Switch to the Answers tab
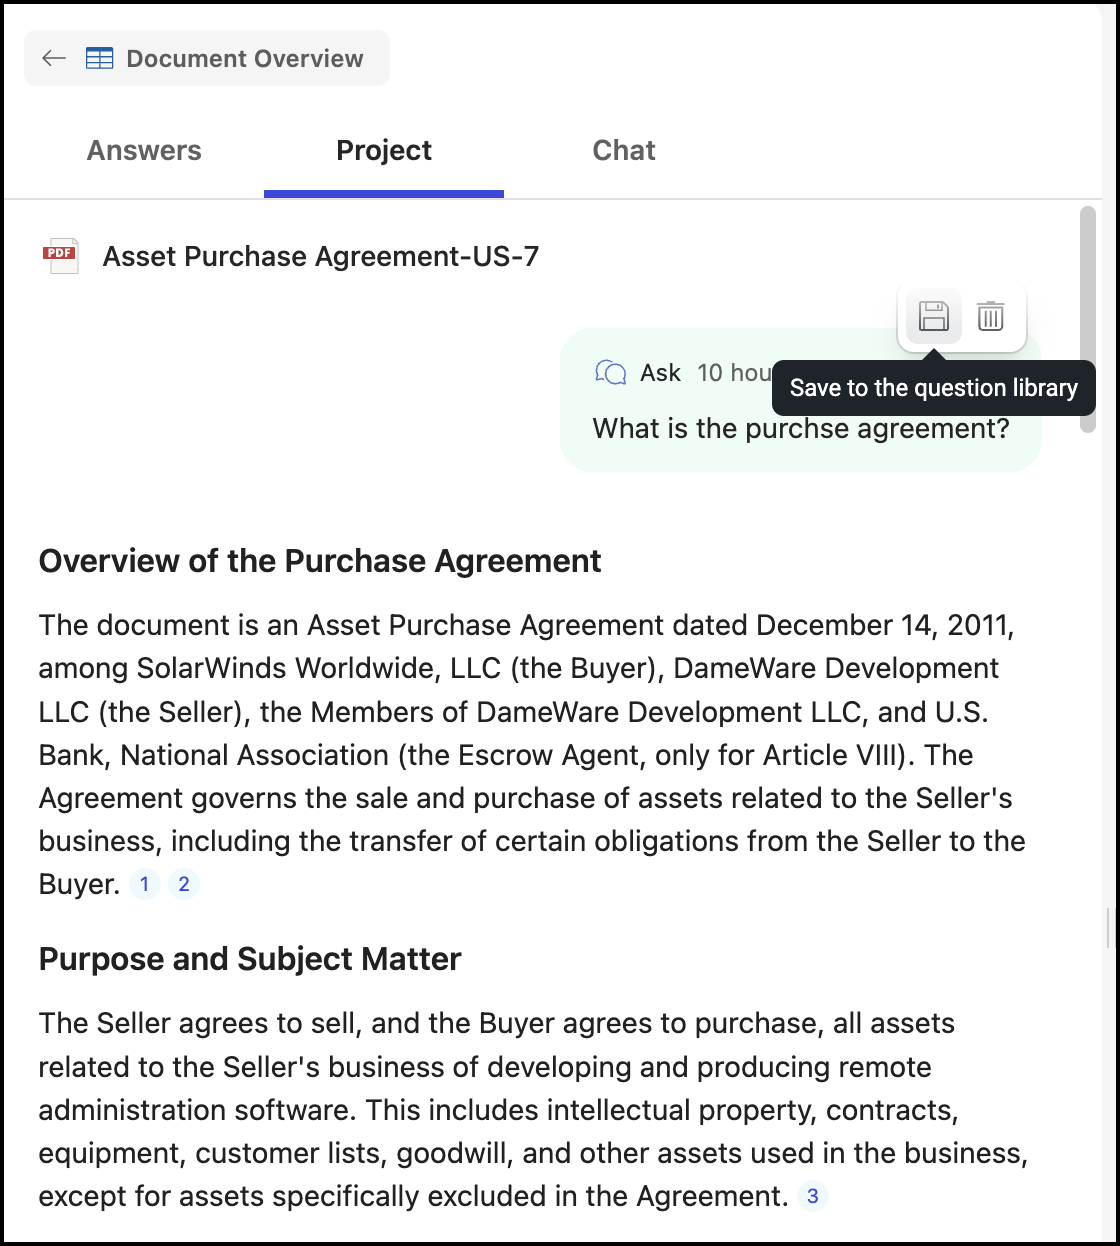 pyautogui.click(x=144, y=150)
